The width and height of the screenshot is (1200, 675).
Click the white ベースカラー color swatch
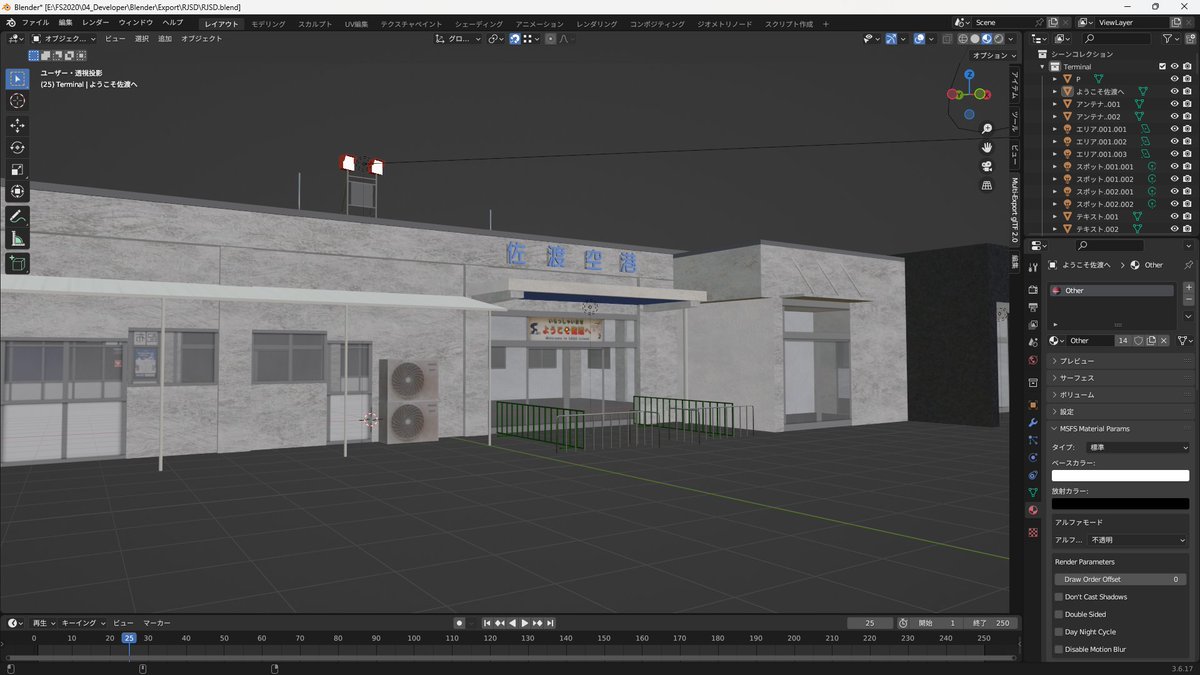[x=1121, y=476]
